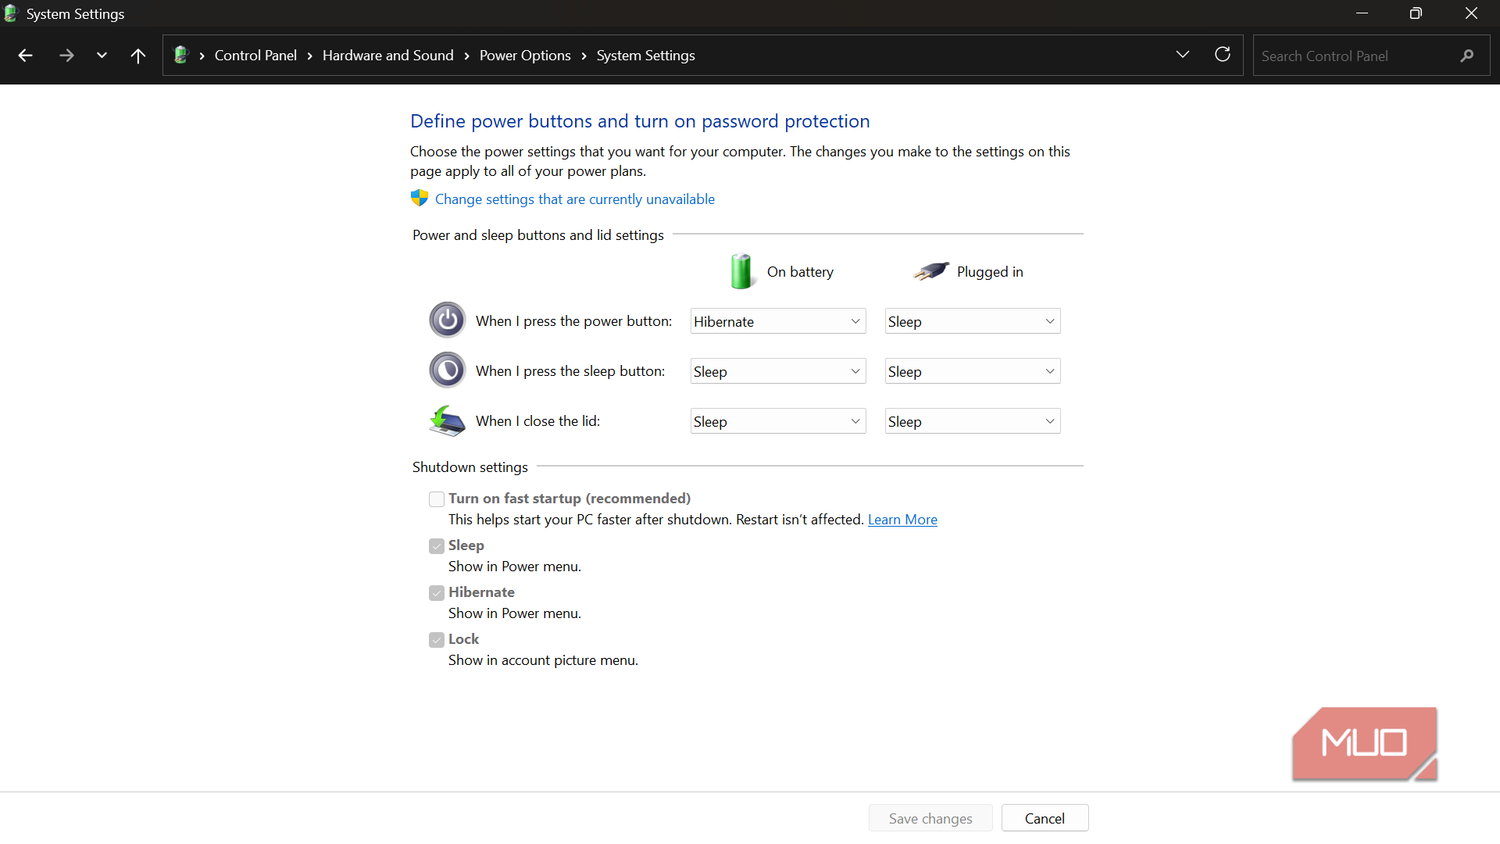Viewport: 1500px width, 844px height.
Task: Click the laptop lid icon
Action: tap(447, 421)
